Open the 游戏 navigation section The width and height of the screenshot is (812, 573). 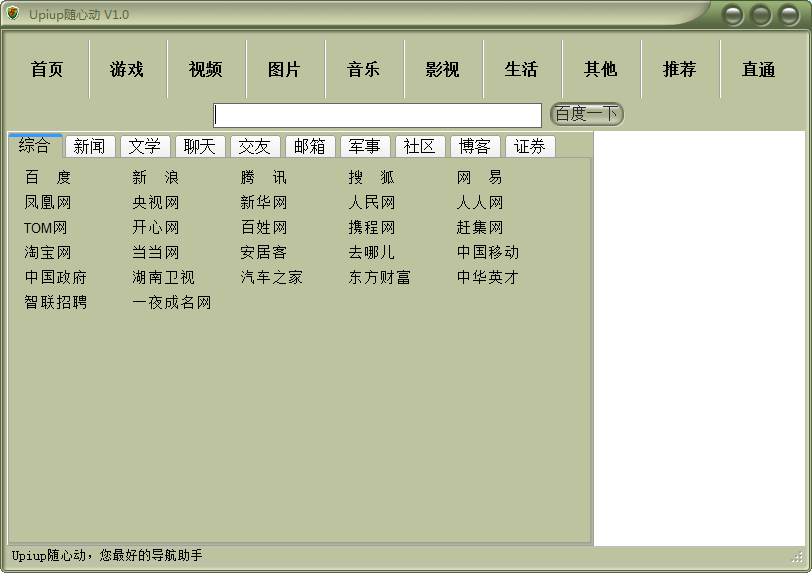(126, 69)
